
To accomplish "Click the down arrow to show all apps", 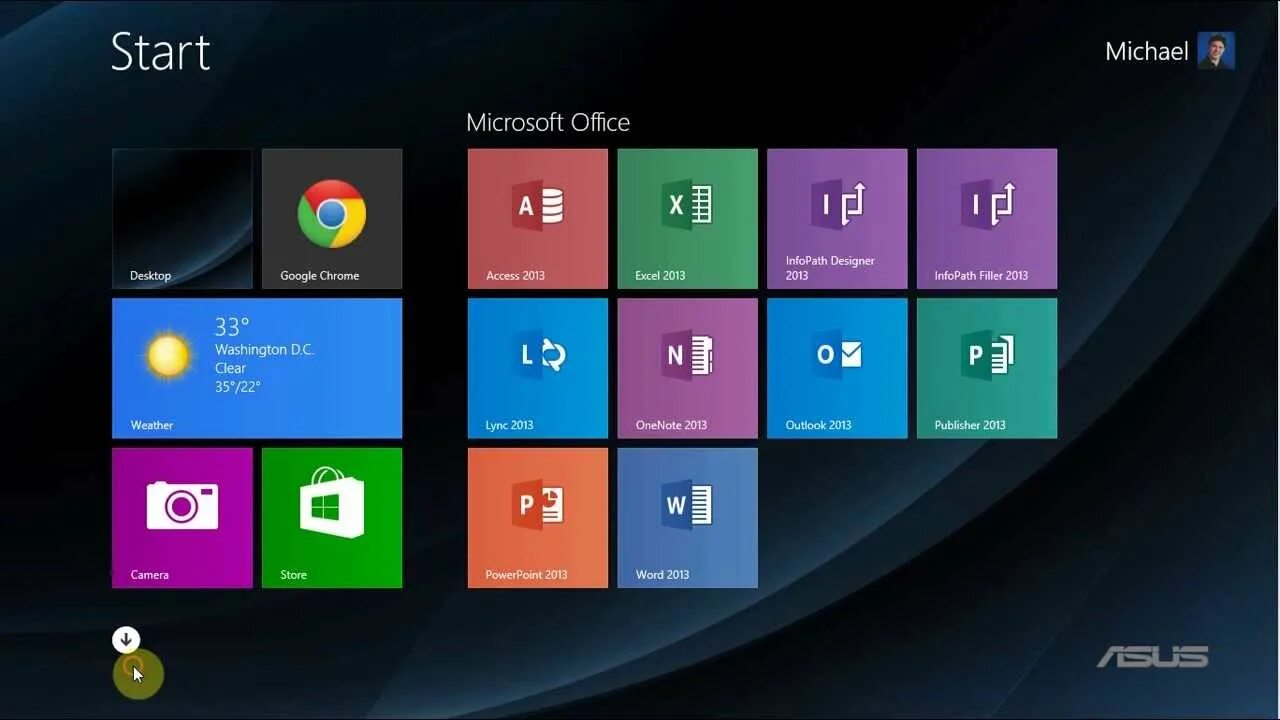I will (x=126, y=640).
